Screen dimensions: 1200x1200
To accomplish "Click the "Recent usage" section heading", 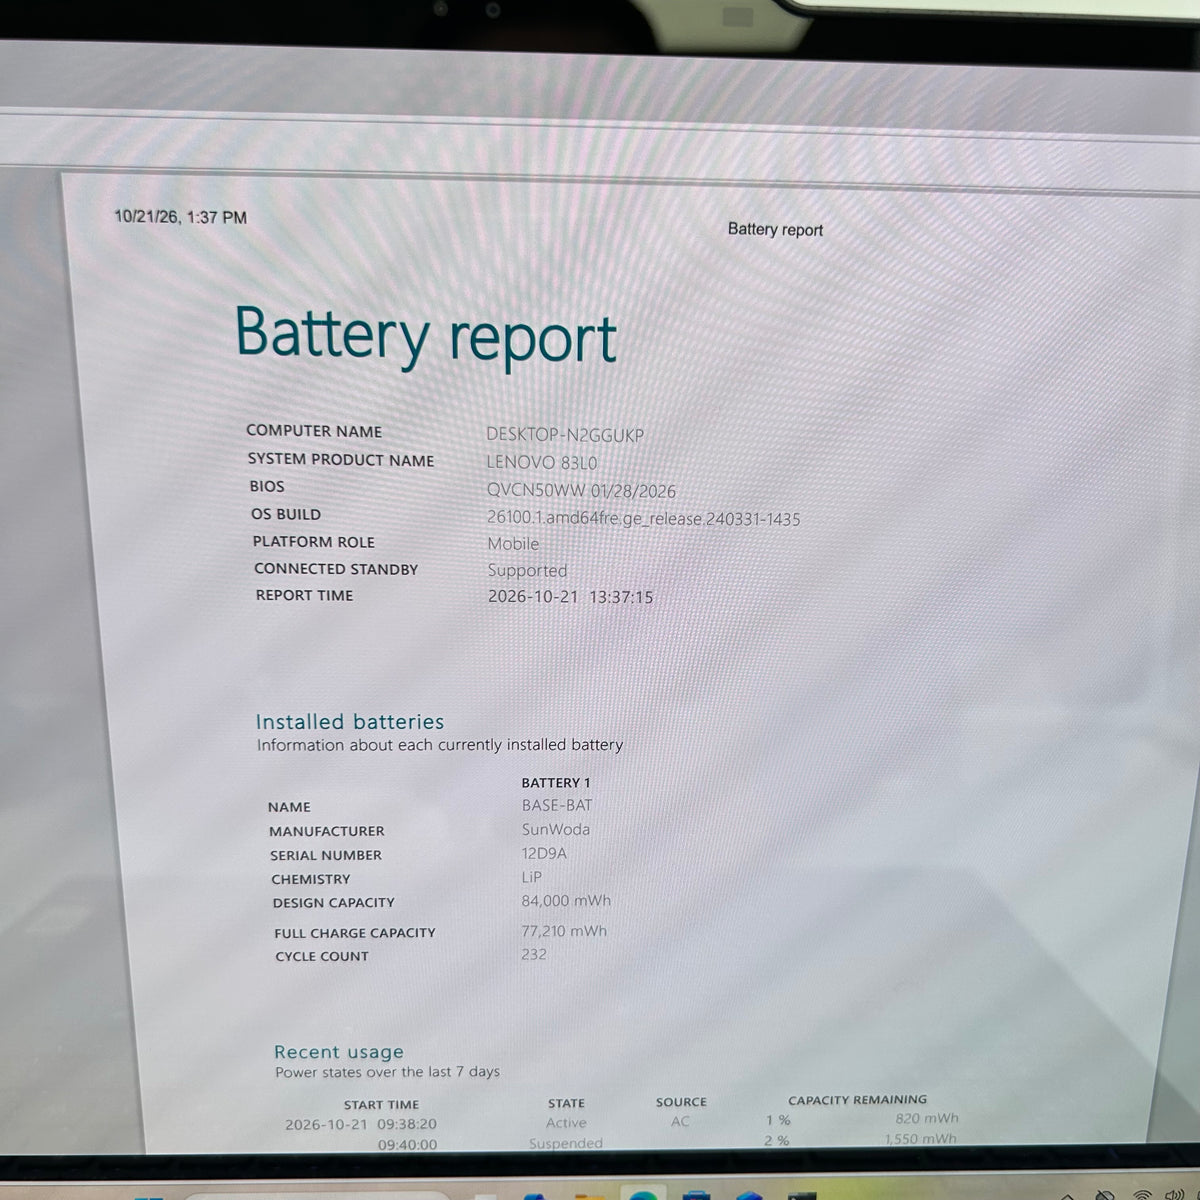I will click(x=339, y=1052).
